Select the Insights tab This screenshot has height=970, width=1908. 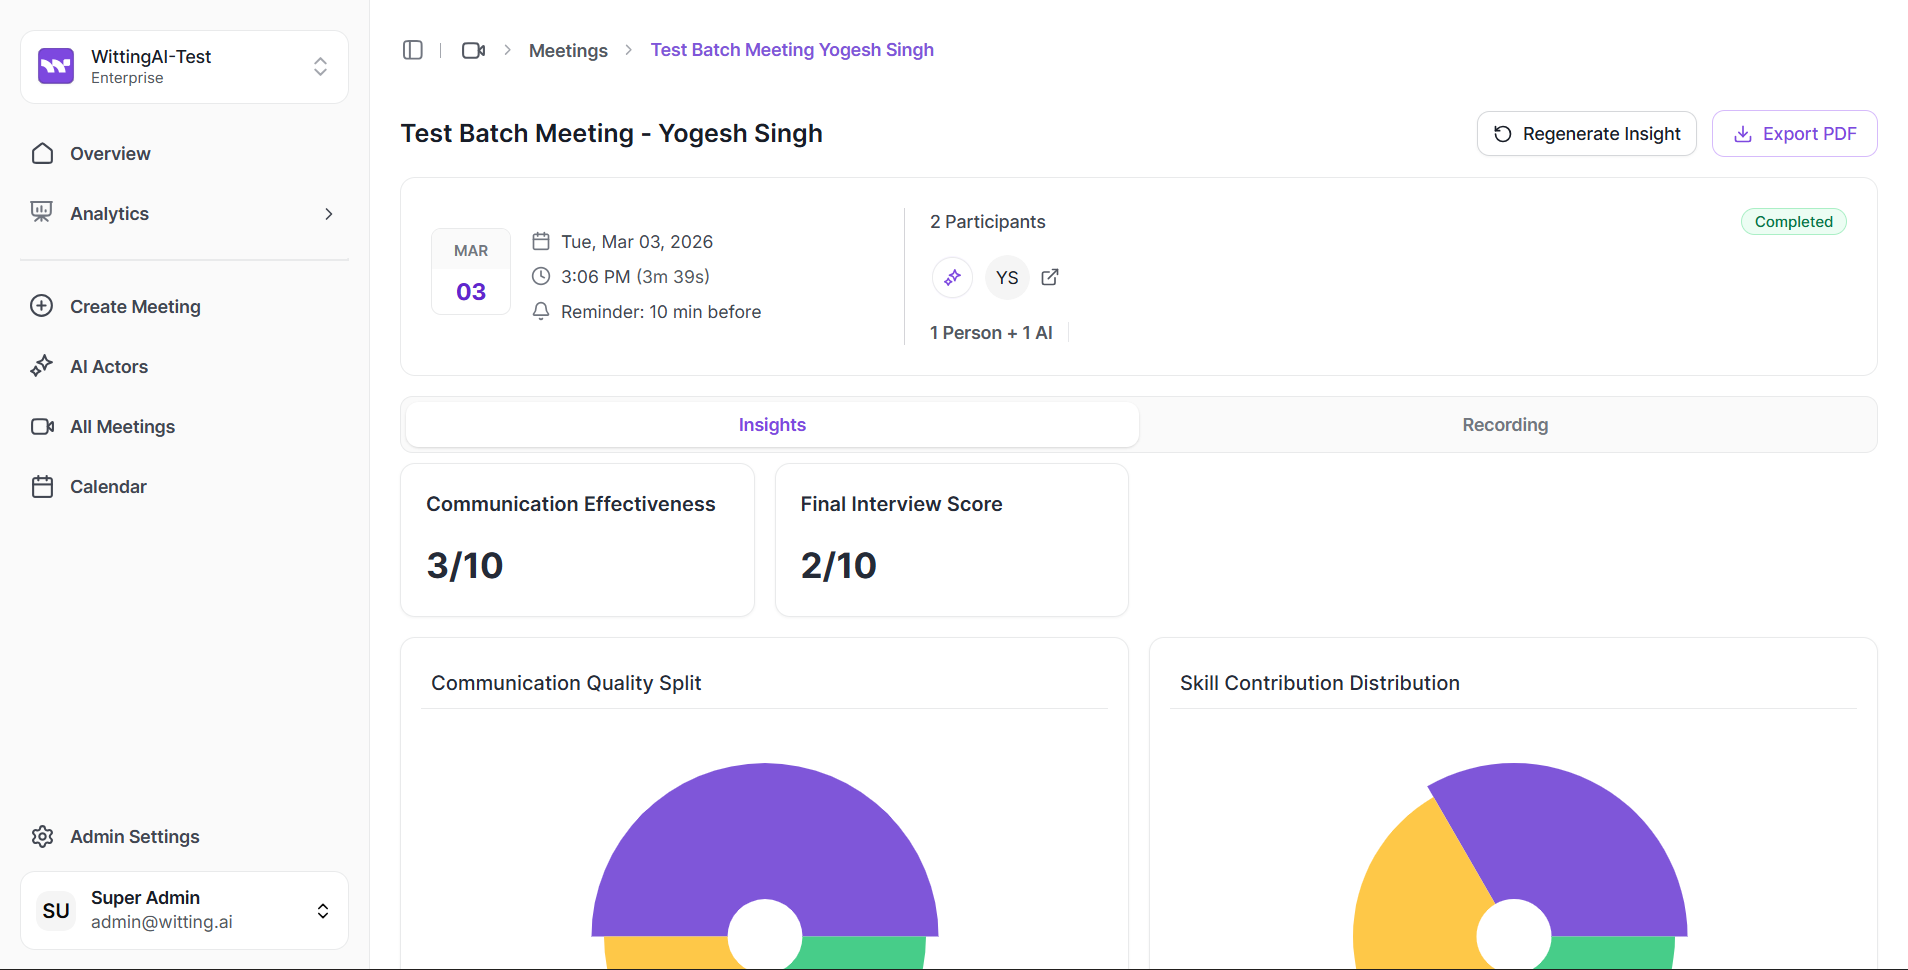[771, 425]
